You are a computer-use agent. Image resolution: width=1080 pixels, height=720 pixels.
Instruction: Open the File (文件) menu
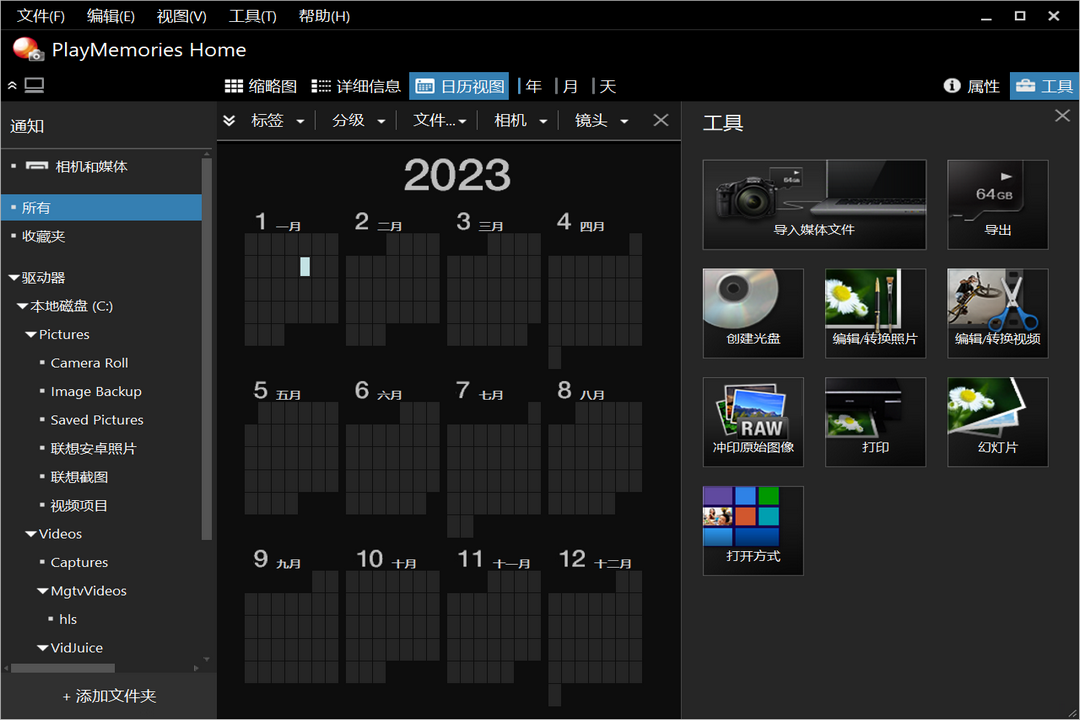(41, 16)
